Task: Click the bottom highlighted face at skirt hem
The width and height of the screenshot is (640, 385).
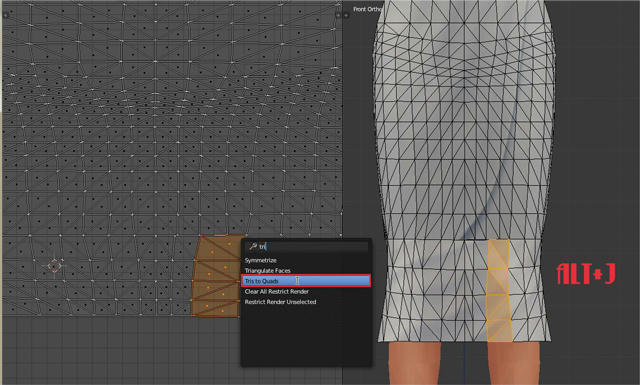Action: 500,330
